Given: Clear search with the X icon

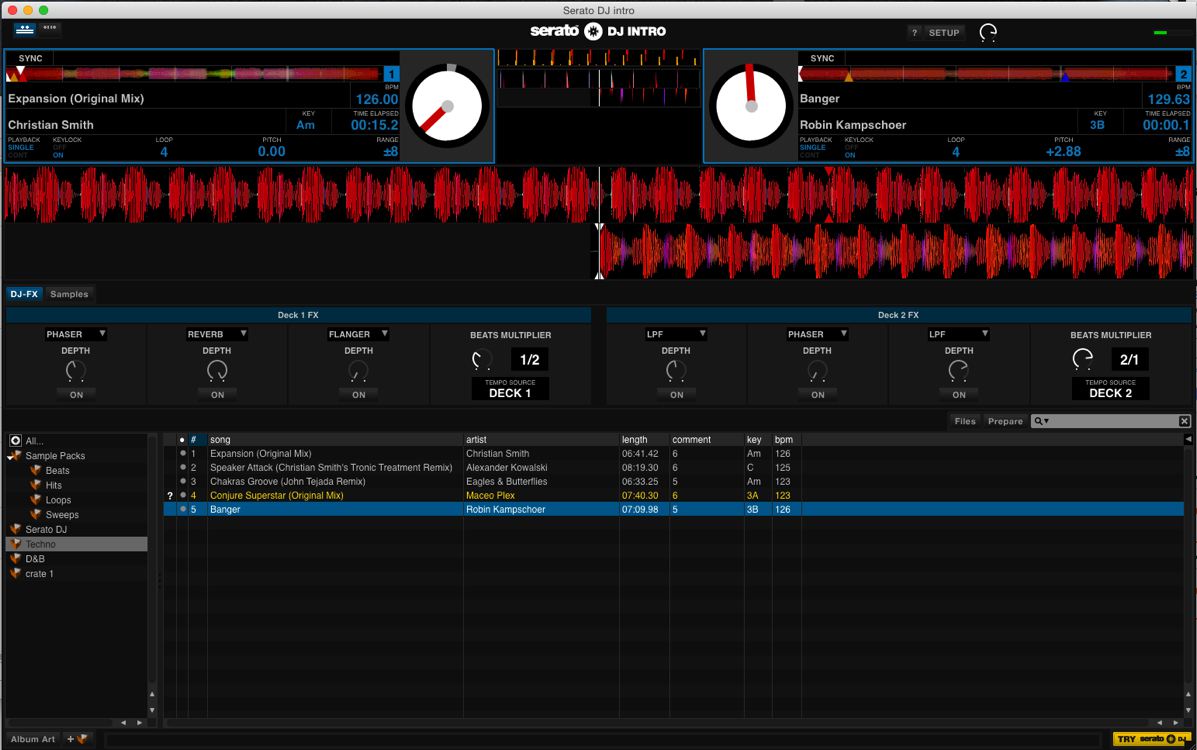Looking at the screenshot, I should 1184,421.
